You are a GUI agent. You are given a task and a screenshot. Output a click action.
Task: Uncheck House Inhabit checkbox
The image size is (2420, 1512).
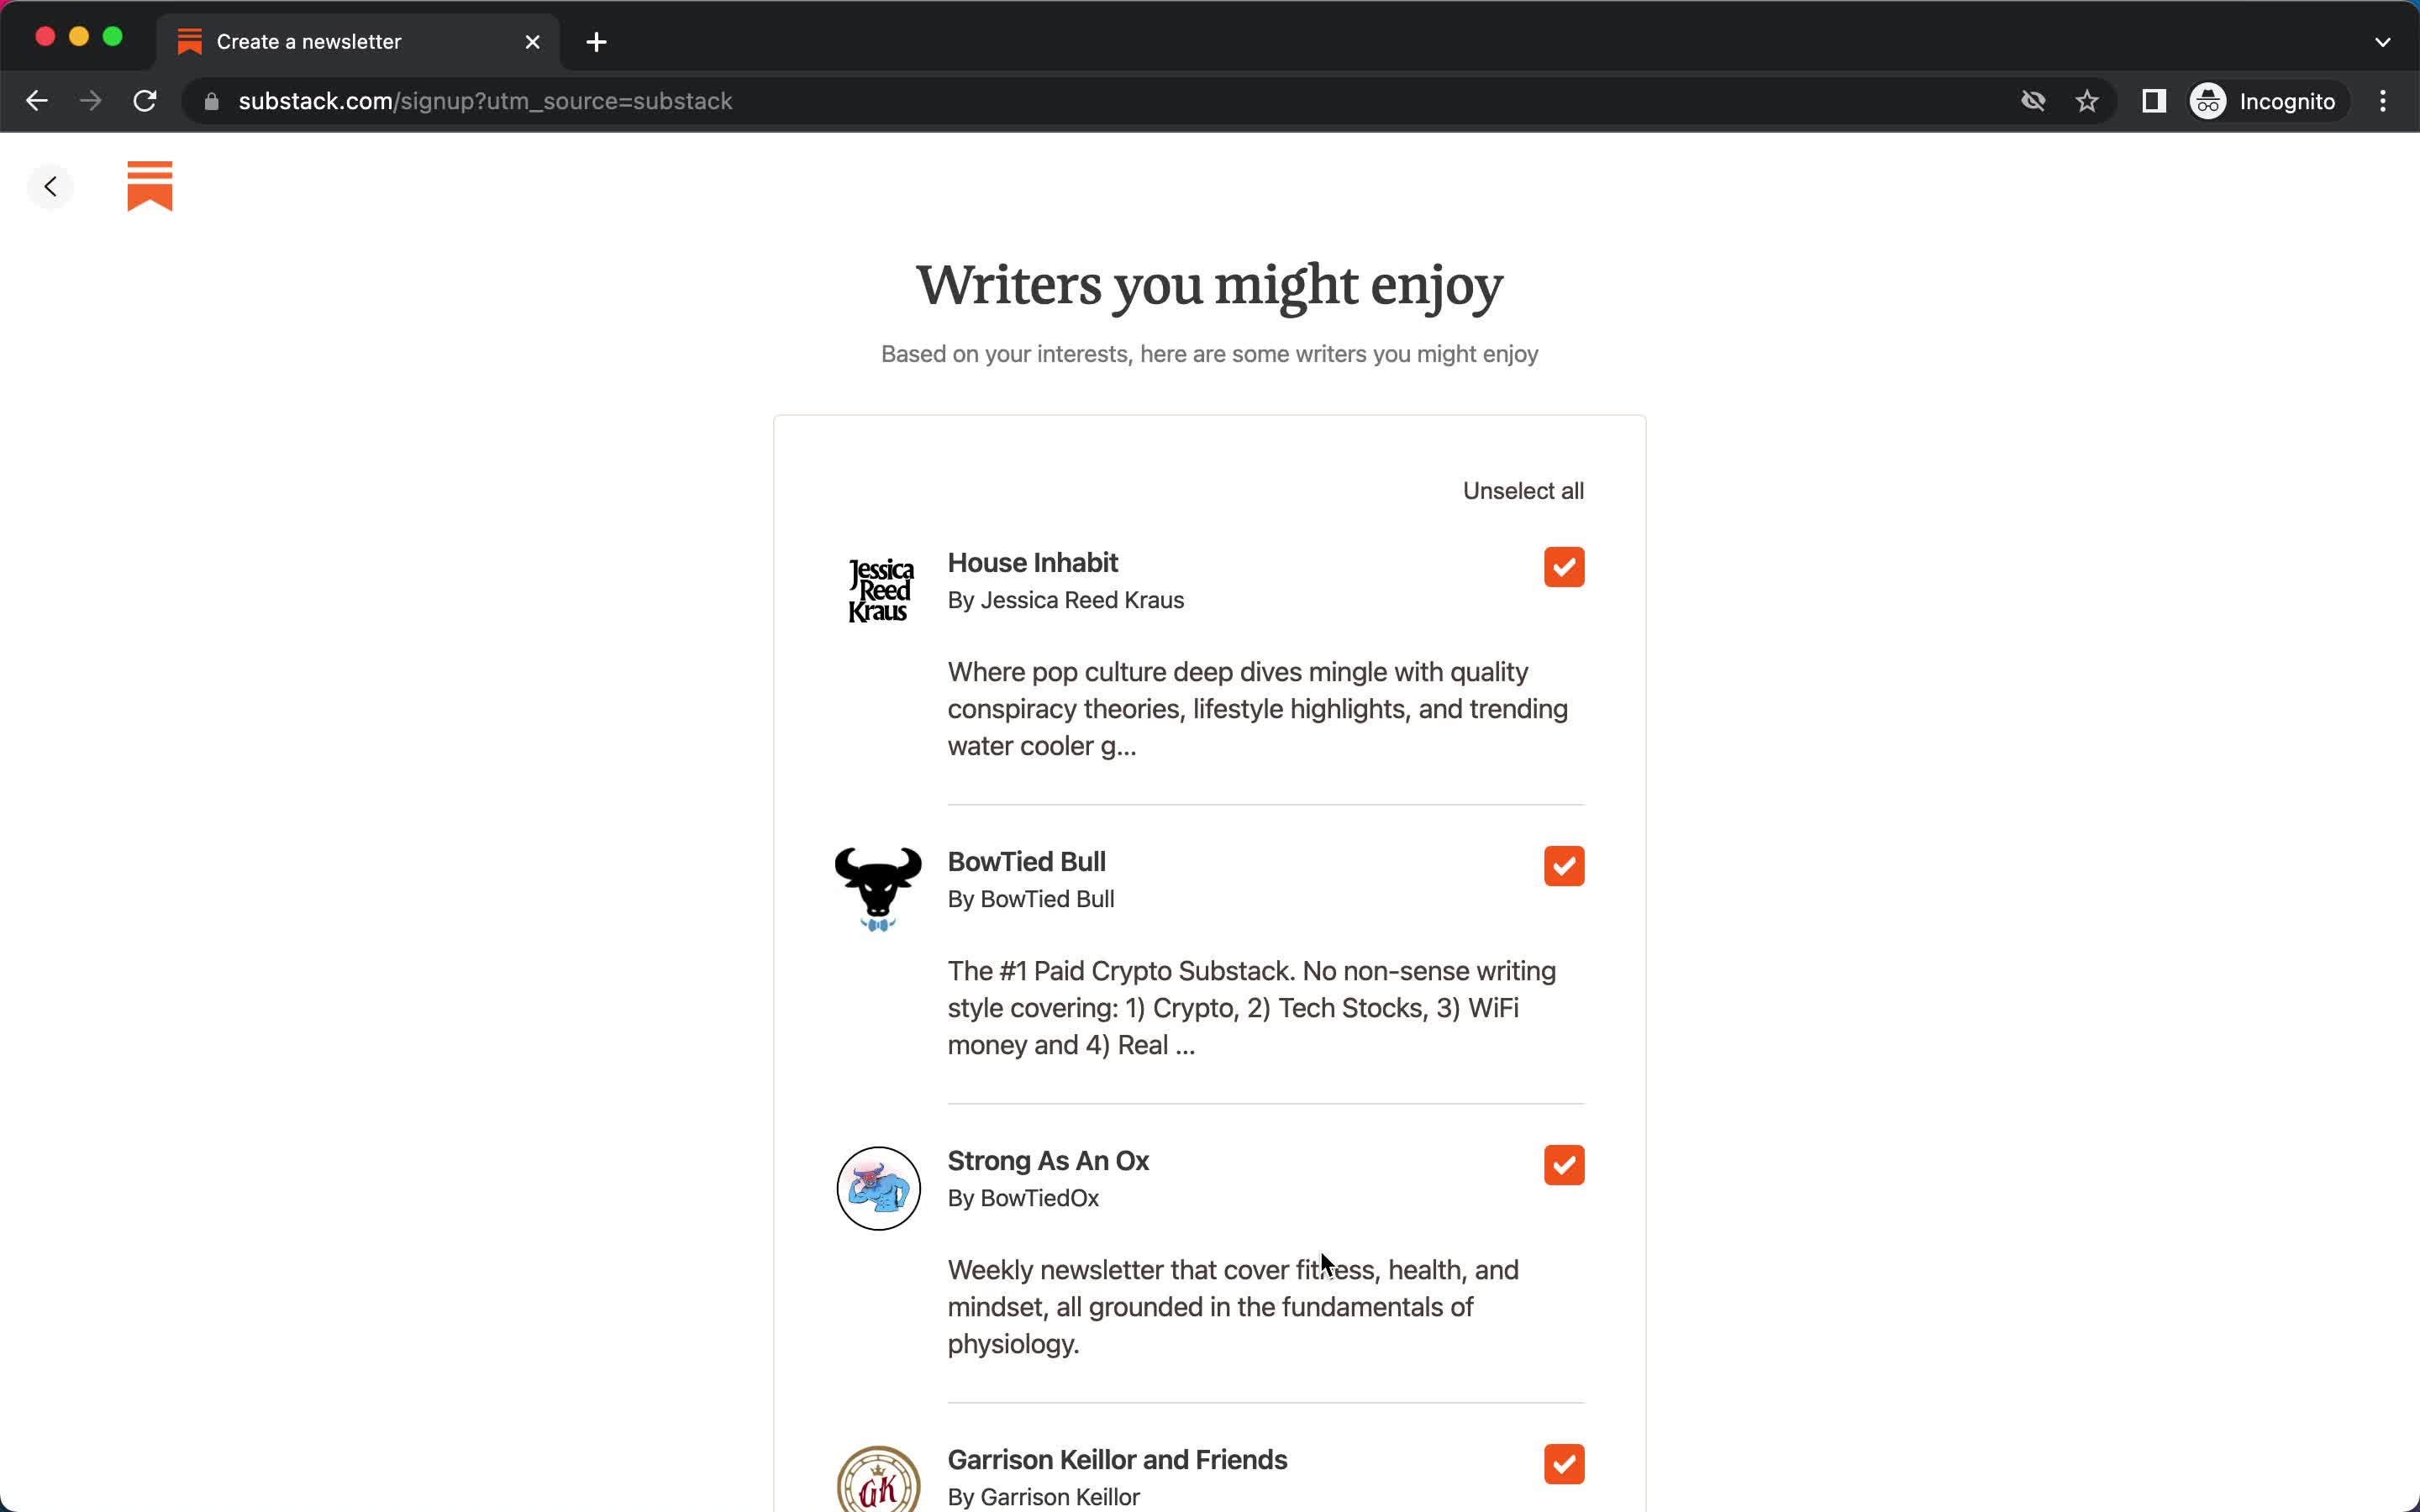click(x=1564, y=567)
